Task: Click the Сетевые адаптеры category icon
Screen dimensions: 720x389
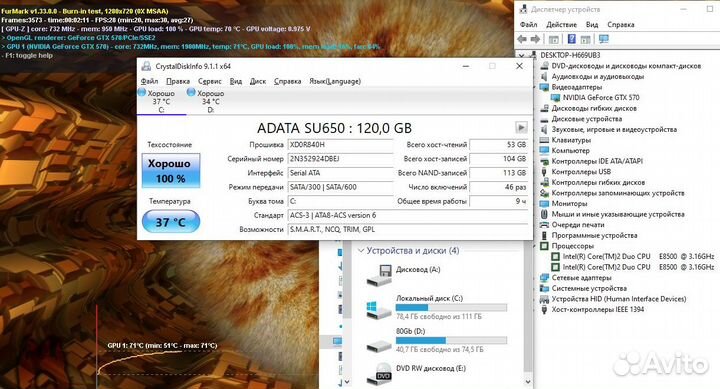Action: point(545,277)
